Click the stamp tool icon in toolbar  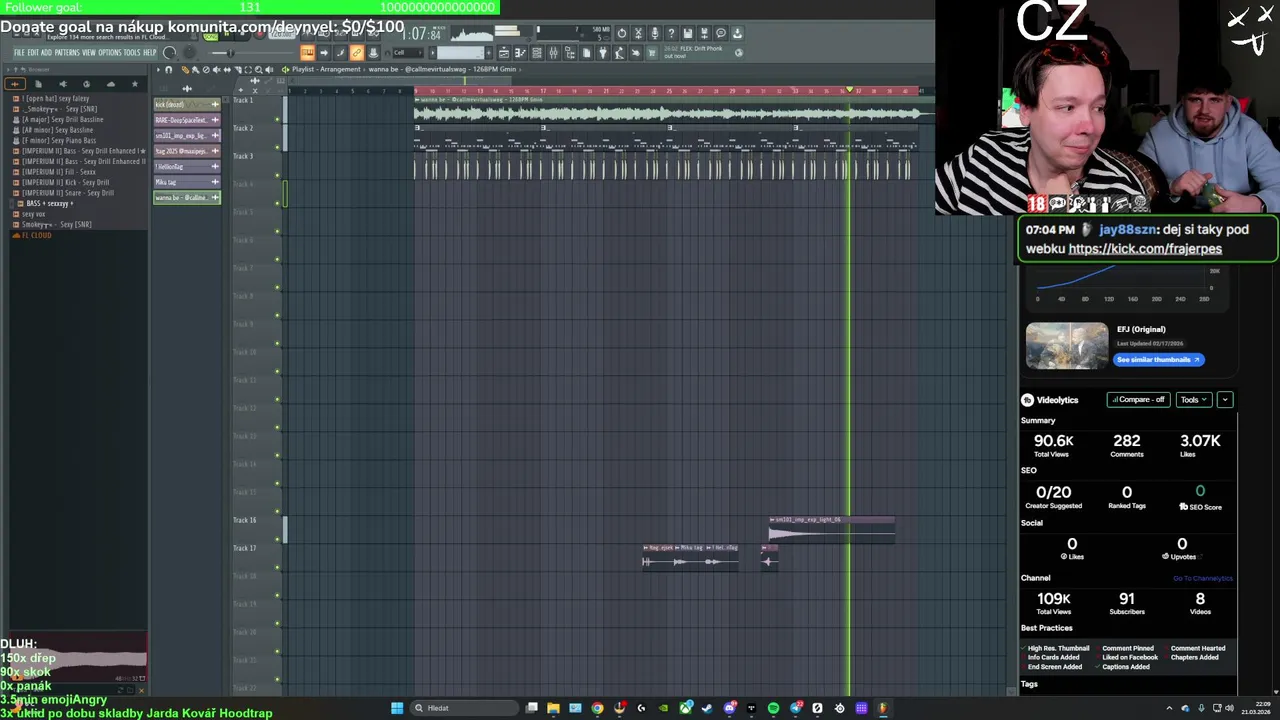tap(373, 52)
